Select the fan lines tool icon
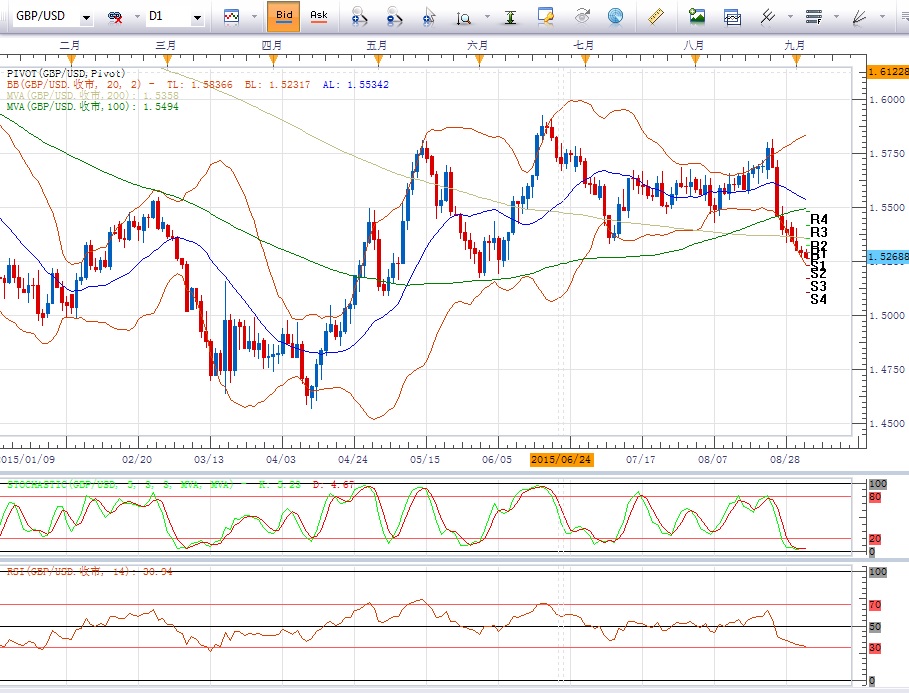The image size is (909, 693). (x=859, y=17)
